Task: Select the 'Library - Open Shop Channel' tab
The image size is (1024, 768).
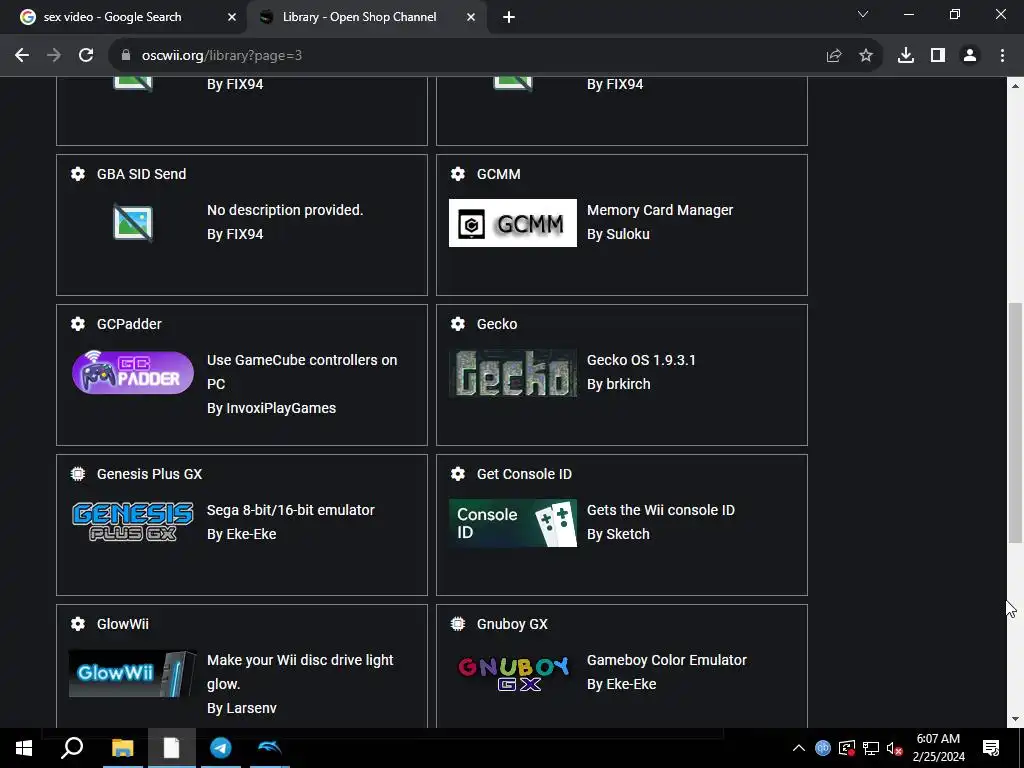Action: coord(358,17)
